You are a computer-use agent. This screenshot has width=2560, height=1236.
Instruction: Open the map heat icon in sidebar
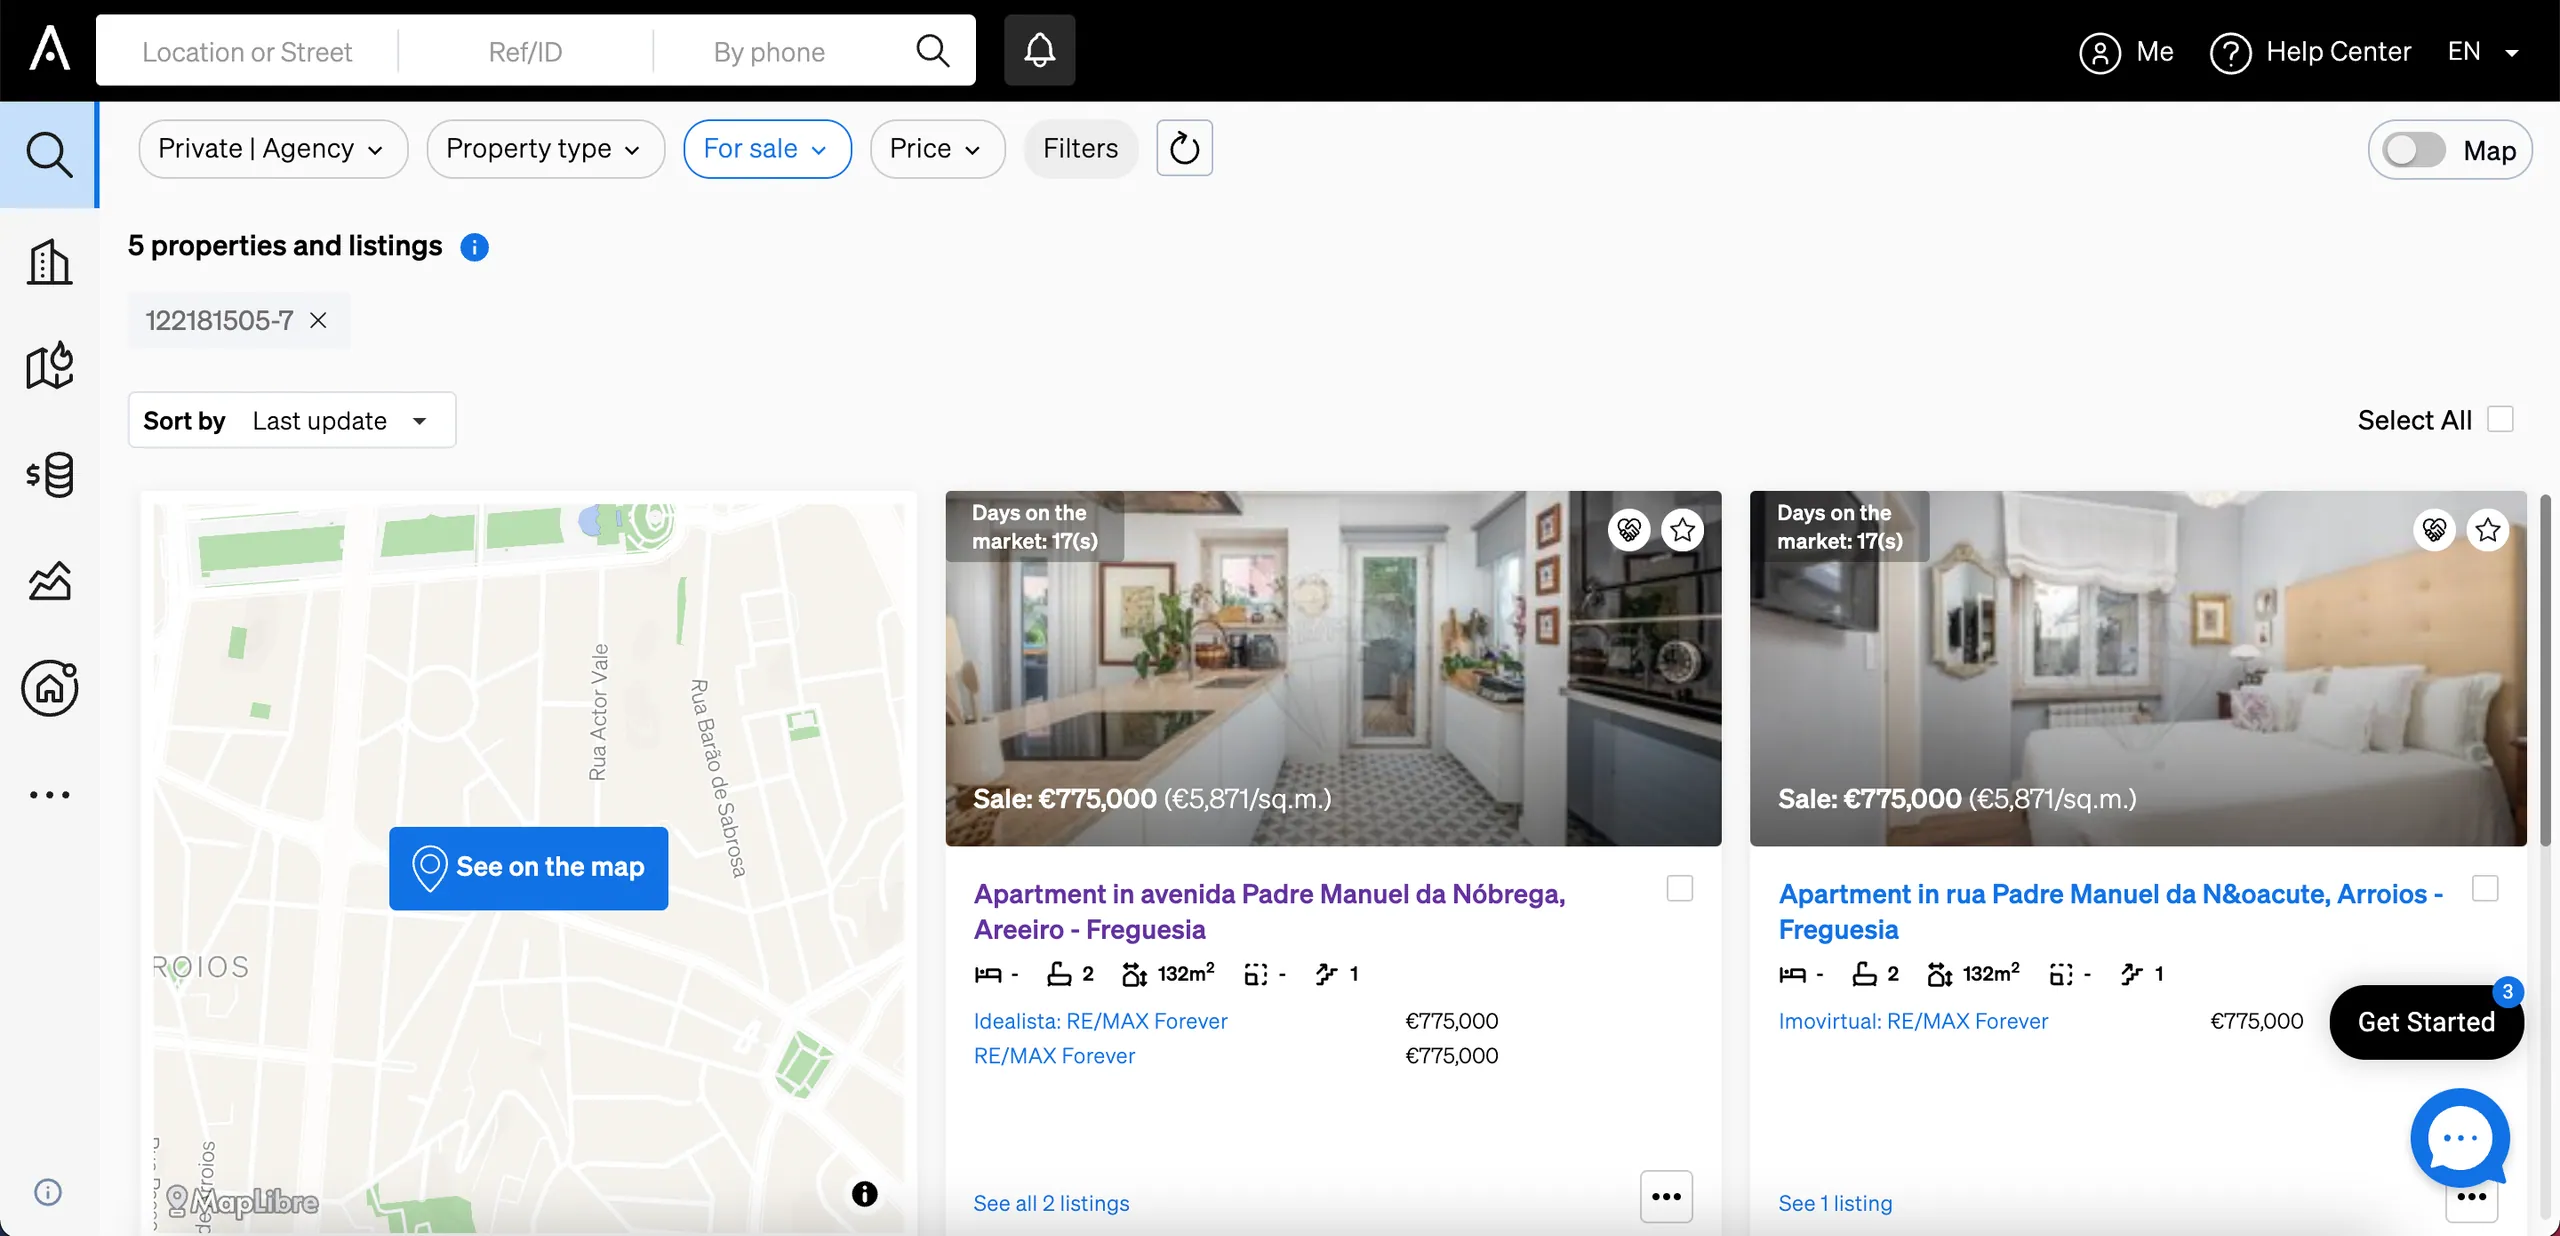click(49, 366)
